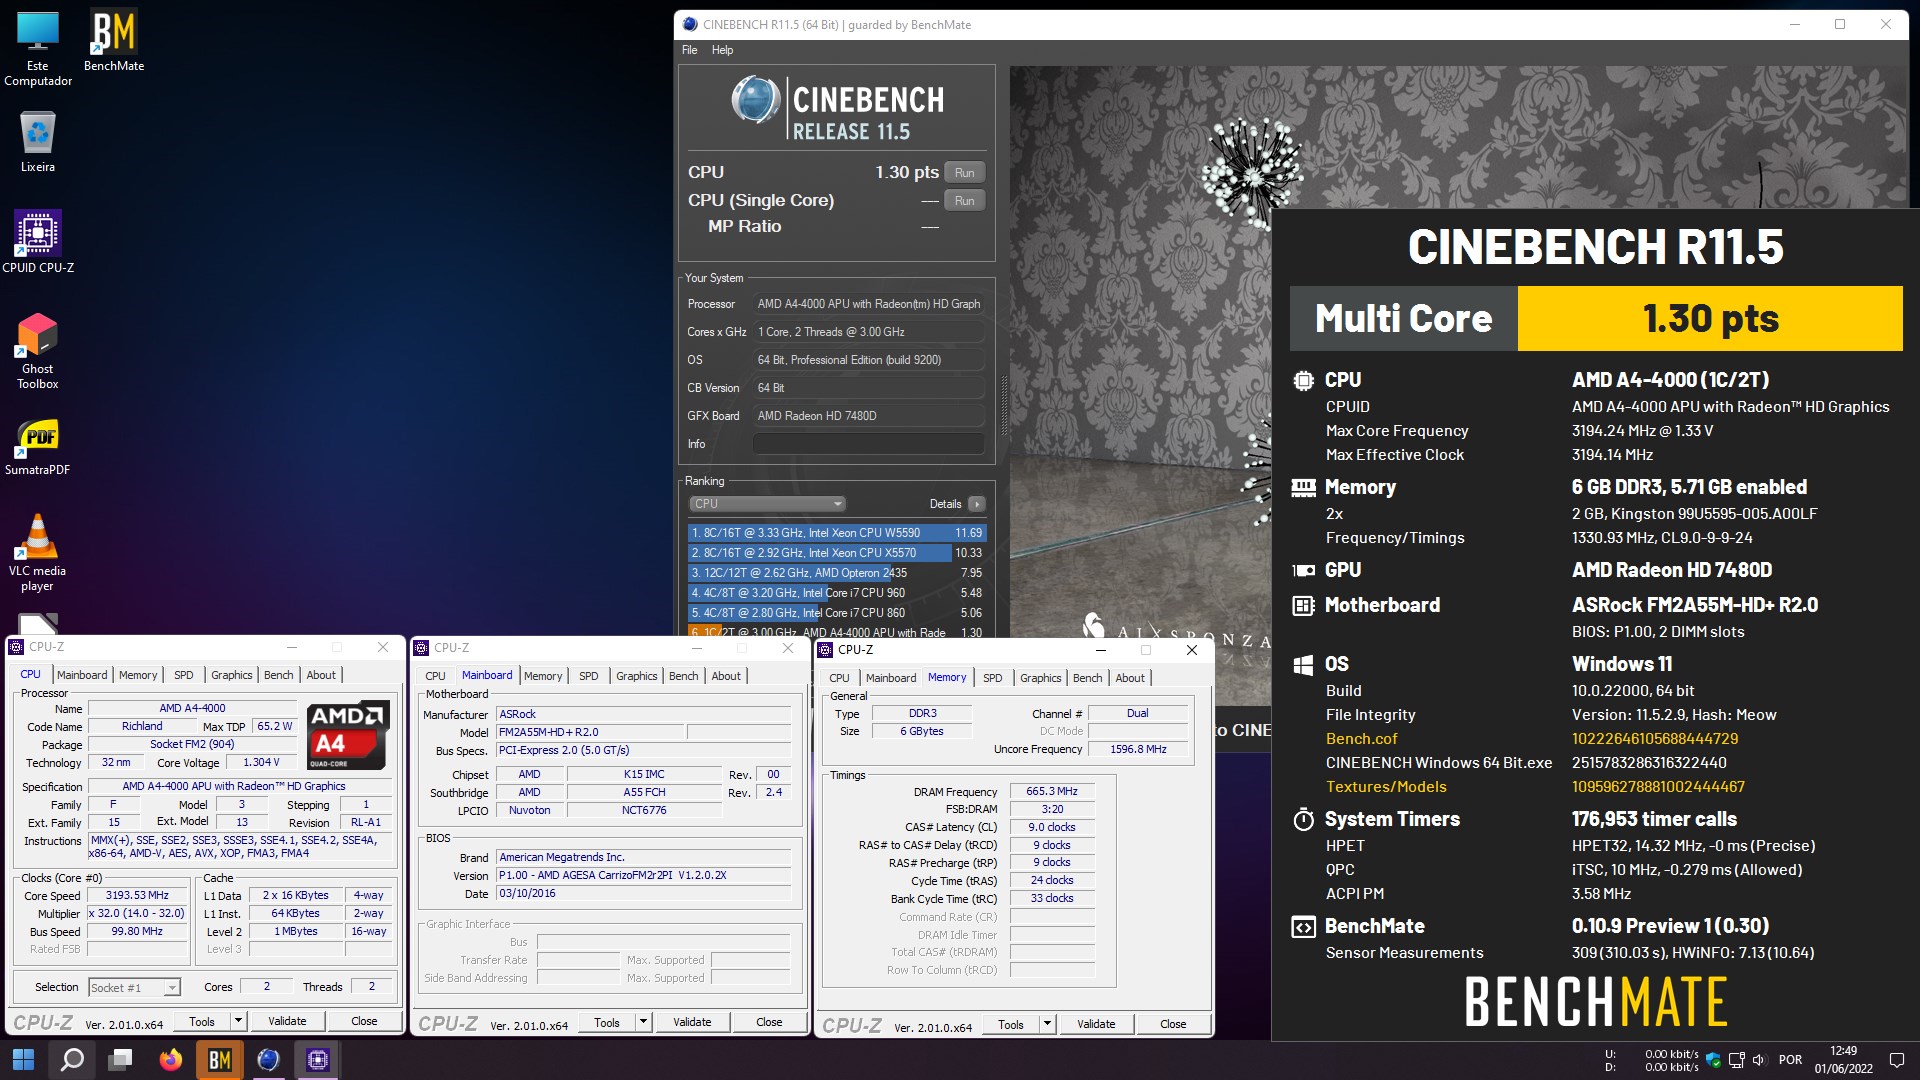Switch to SPD tab in Memory CPU-Z window
Image resolution: width=1920 pixels, height=1080 pixels.
tap(992, 678)
